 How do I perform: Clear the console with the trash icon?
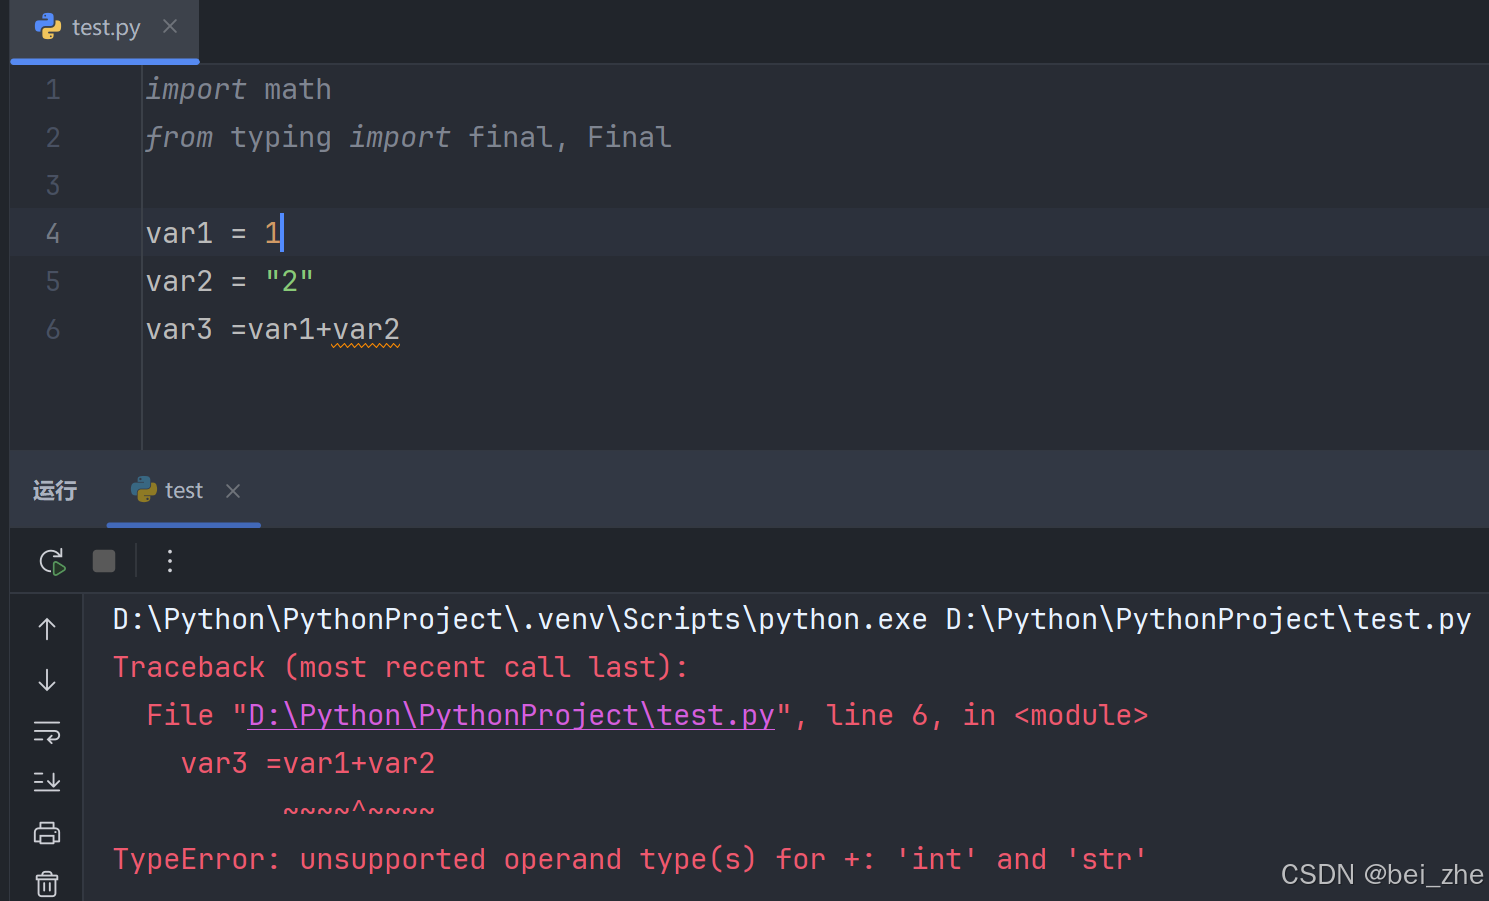tap(46, 883)
